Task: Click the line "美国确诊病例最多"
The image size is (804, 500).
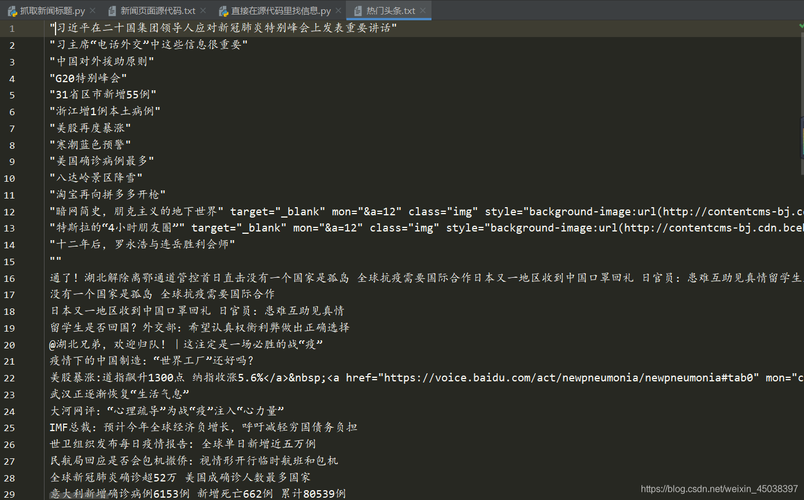Action: coord(102,161)
